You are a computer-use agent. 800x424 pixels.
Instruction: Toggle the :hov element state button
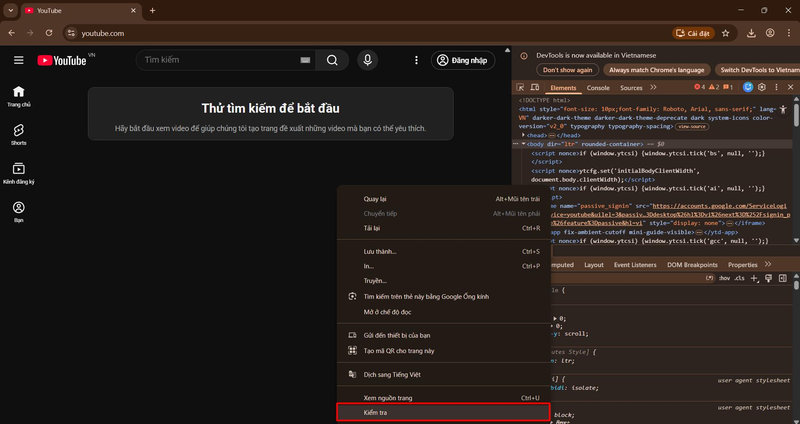tap(724, 279)
